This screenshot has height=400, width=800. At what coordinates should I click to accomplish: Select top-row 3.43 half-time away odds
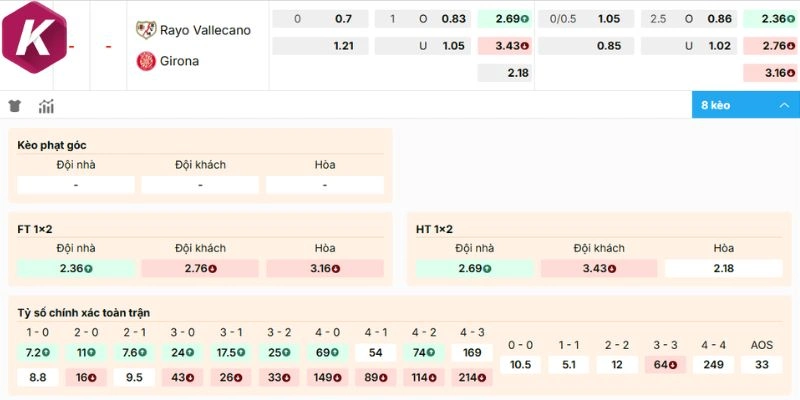click(505, 46)
